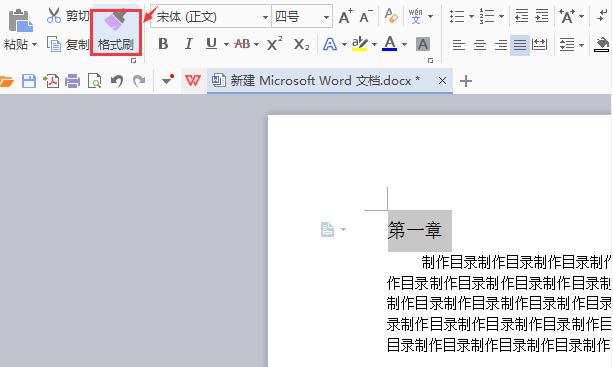This screenshot has height=367, width=613.
Task: Open the font color dropdown arrow
Action: point(404,45)
